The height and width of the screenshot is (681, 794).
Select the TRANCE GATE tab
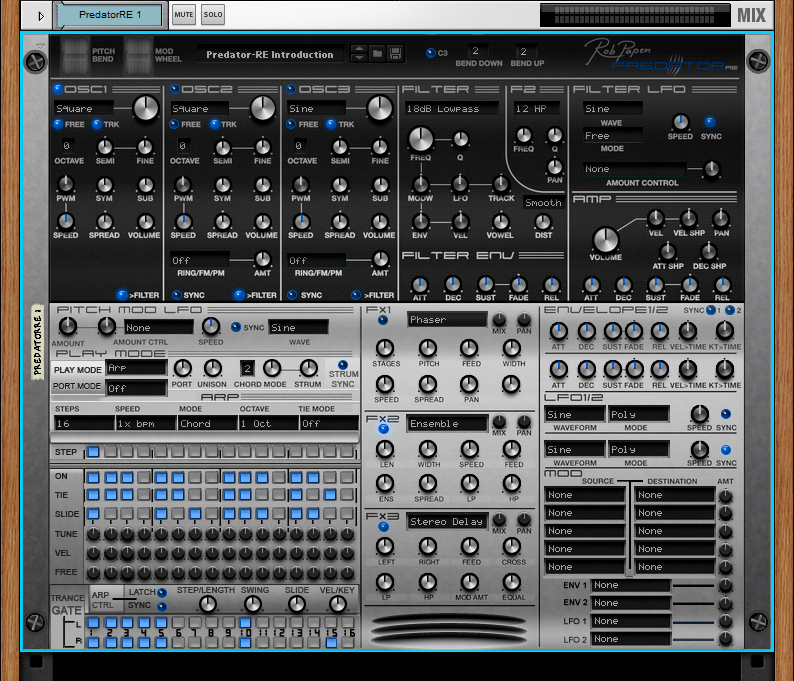pyautogui.click(x=67, y=605)
